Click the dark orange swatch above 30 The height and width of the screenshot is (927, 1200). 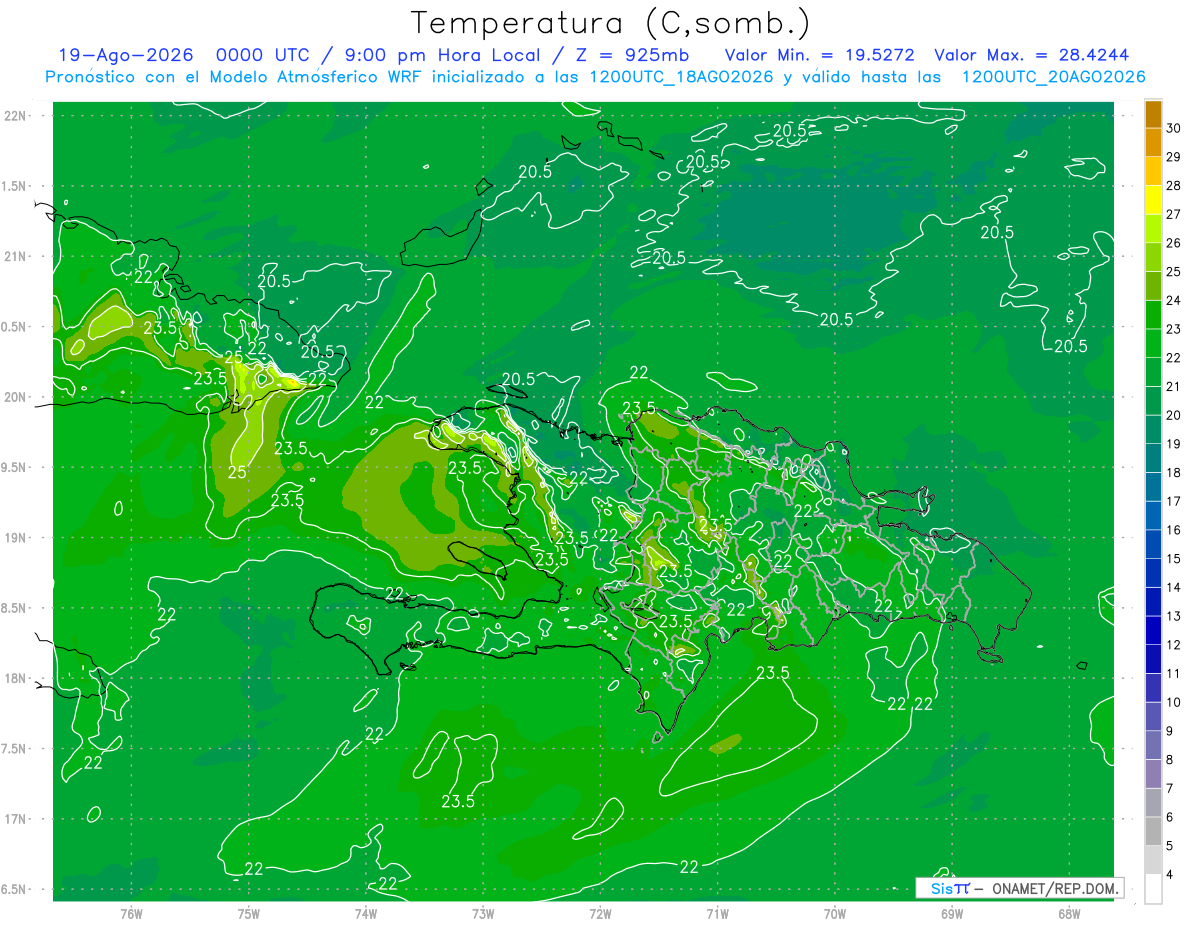pos(1153,115)
